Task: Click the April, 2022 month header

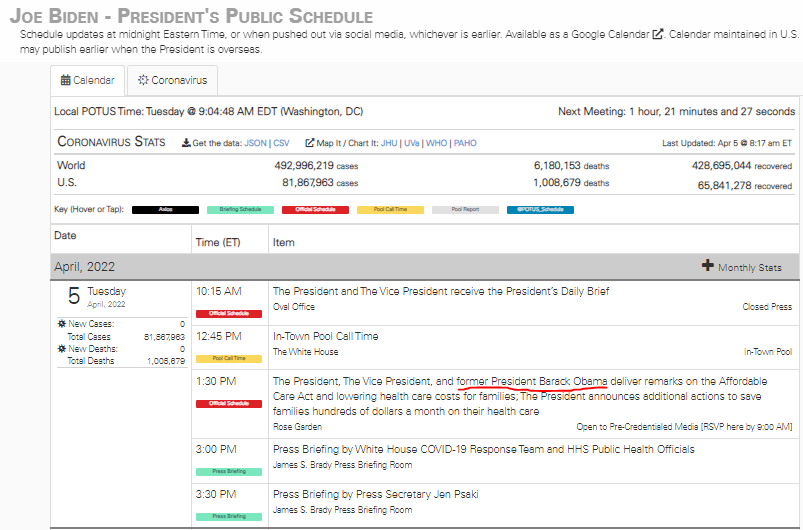Action: pos(84,267)
